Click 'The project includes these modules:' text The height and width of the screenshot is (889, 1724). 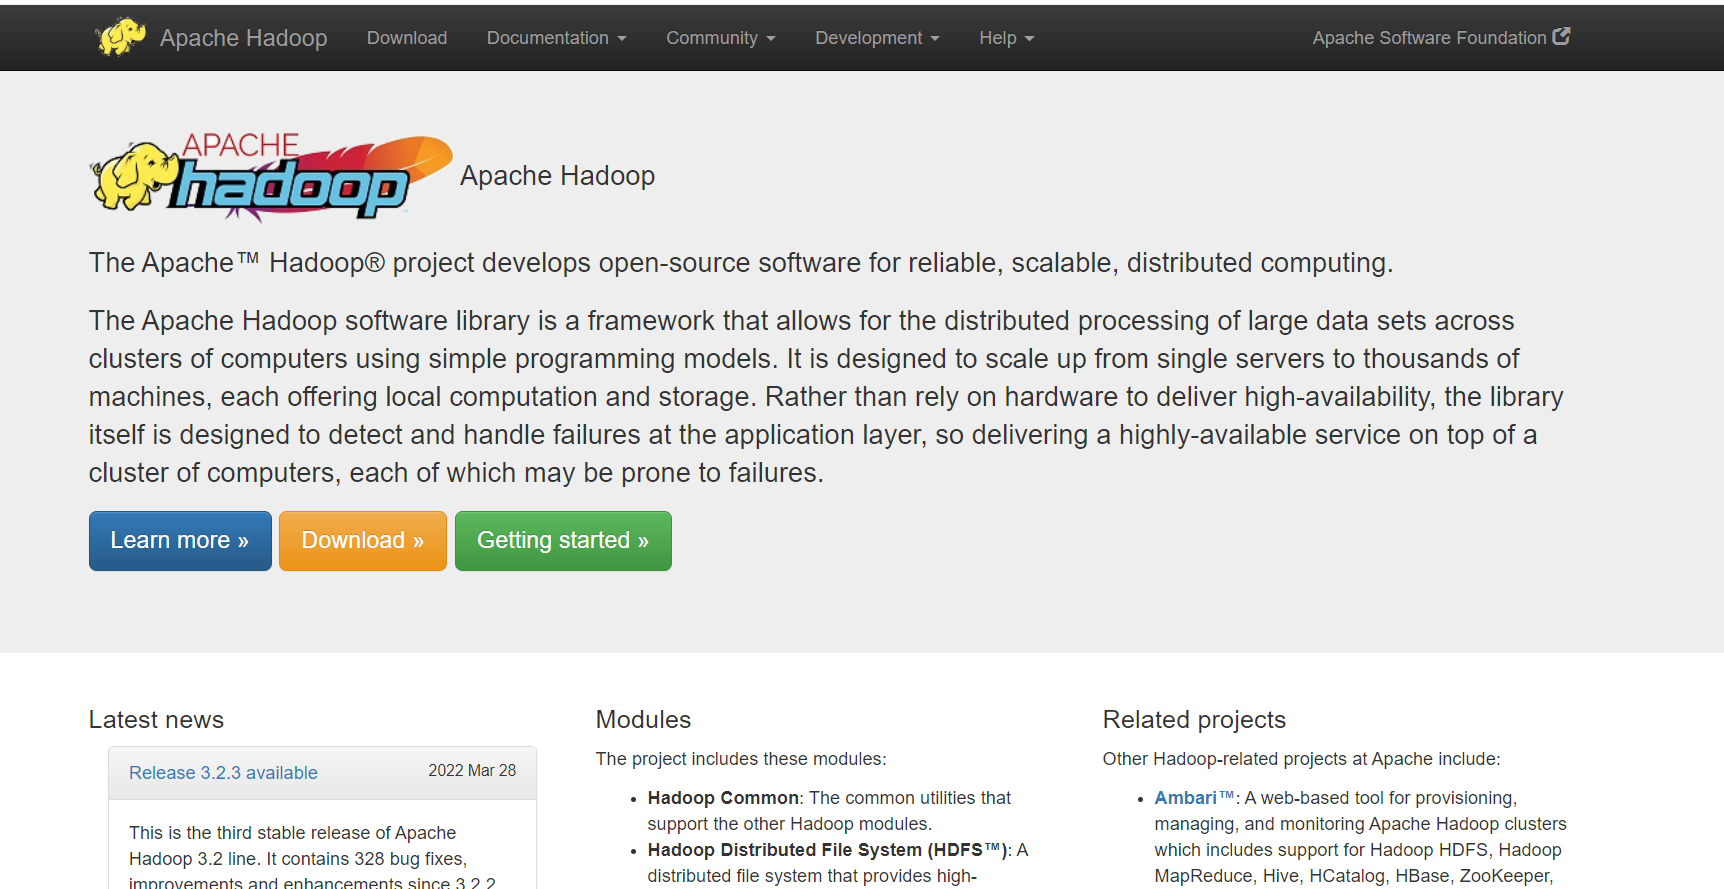tap(741, 759)
